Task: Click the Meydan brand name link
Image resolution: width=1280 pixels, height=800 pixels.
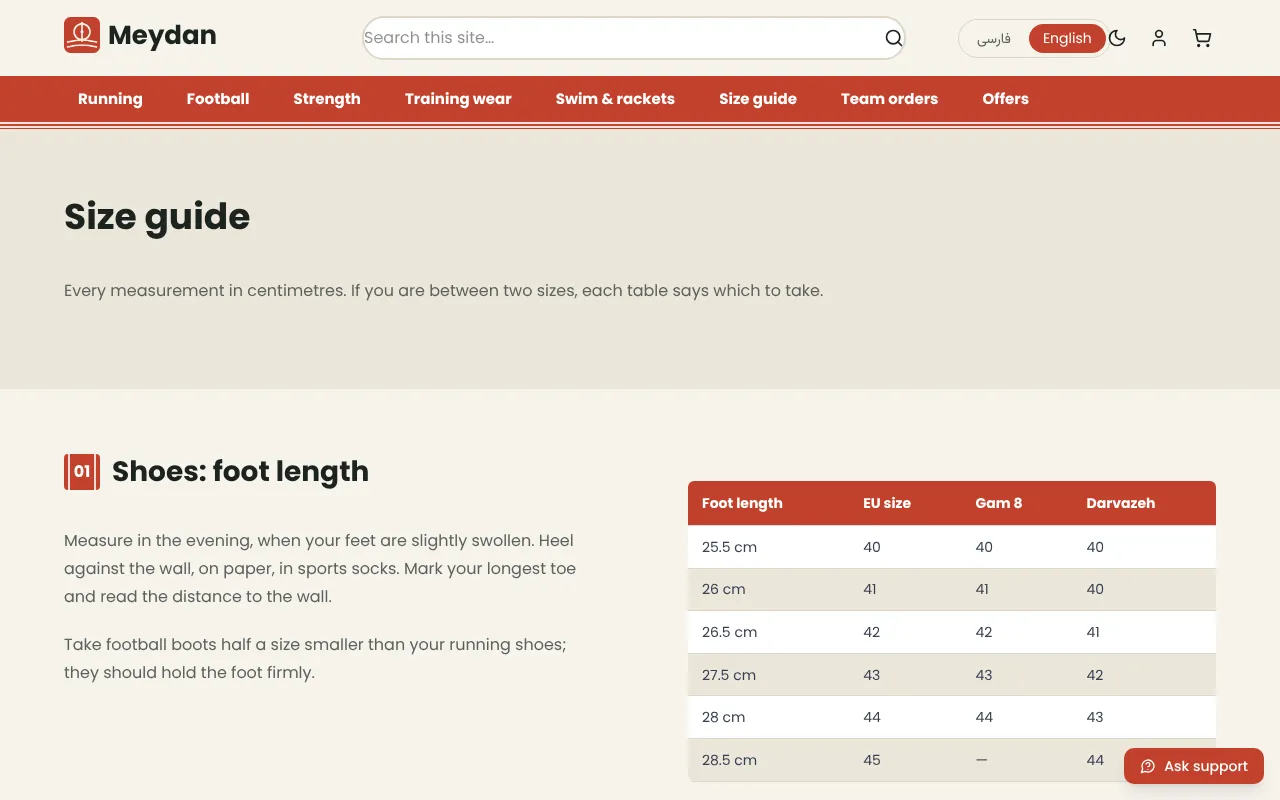Action: (x=162, y=35)
